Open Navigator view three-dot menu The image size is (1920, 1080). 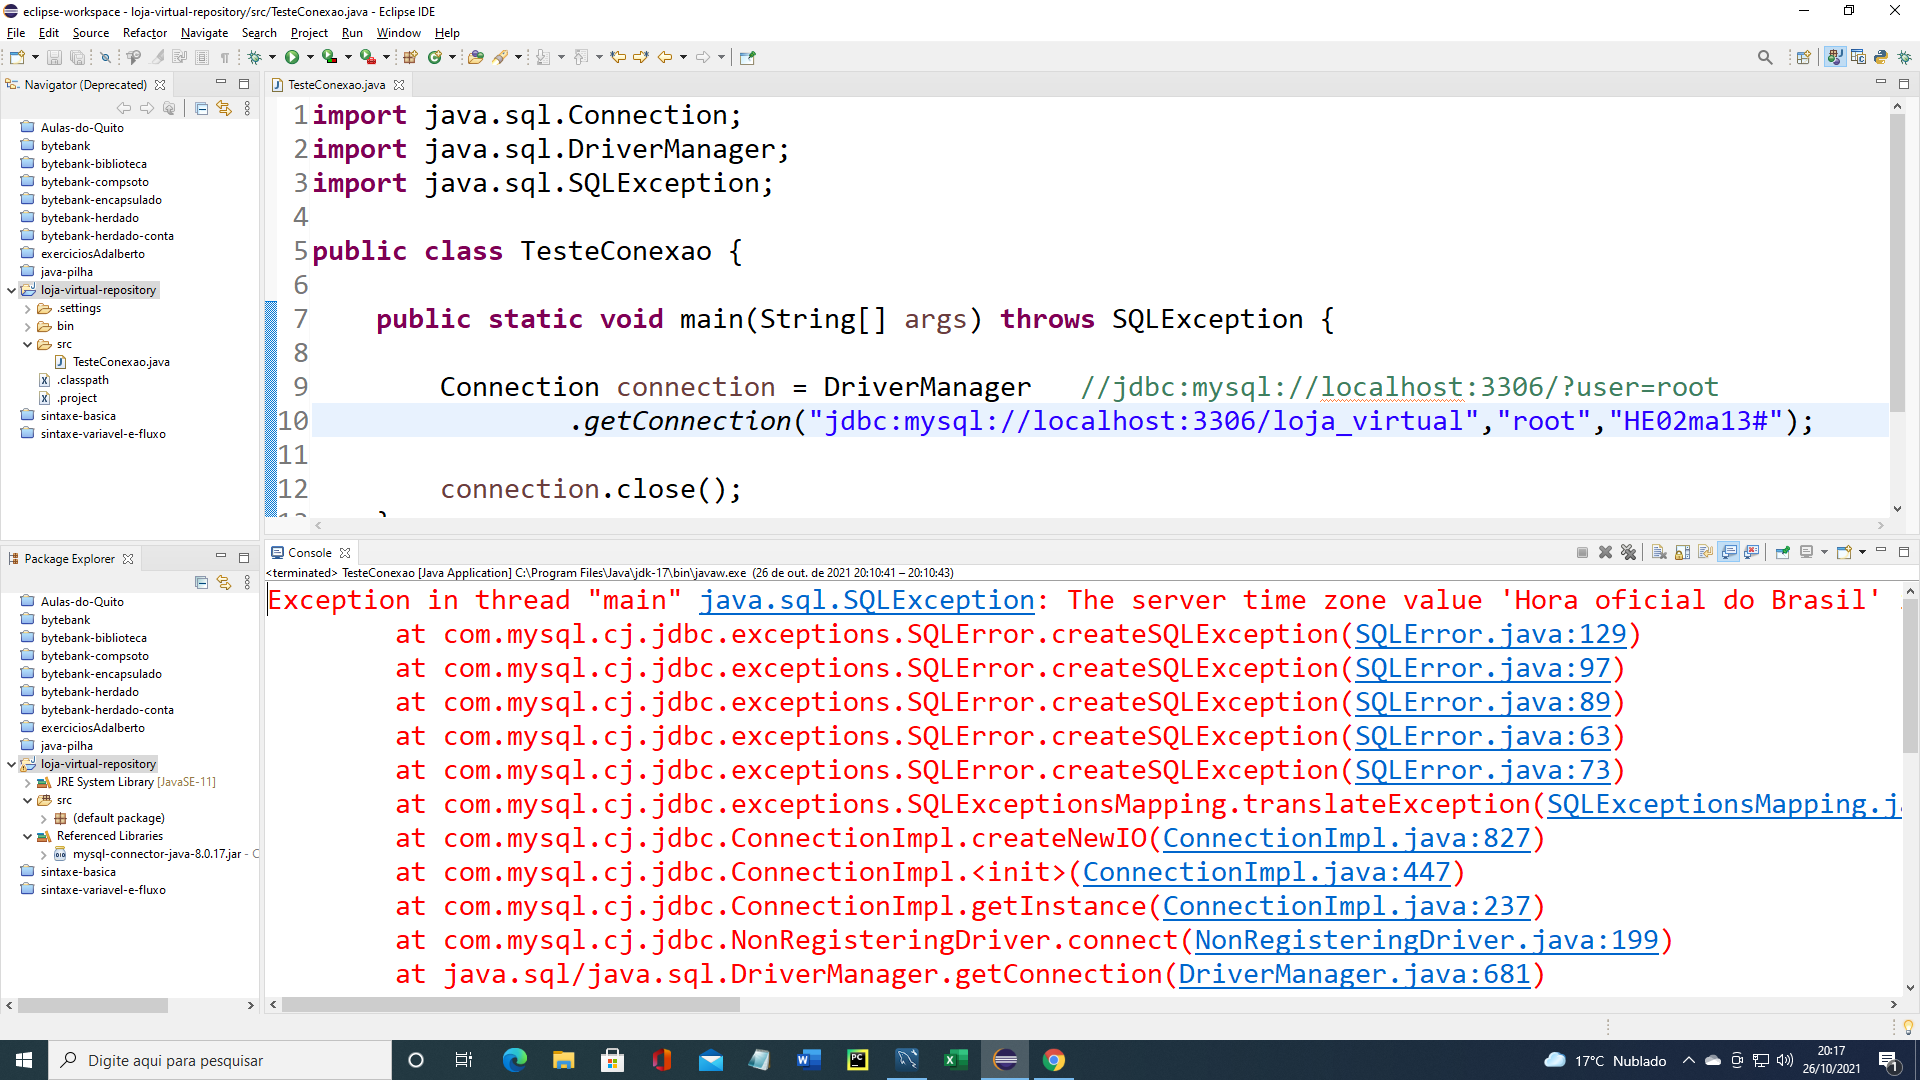[x=247, y=108]
